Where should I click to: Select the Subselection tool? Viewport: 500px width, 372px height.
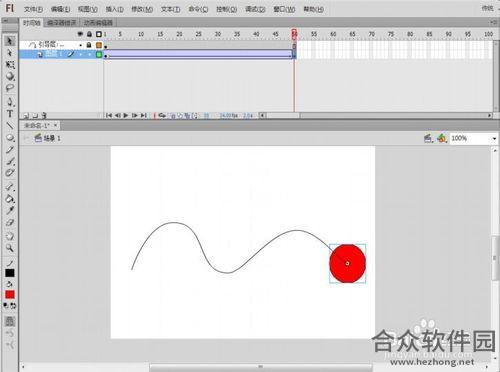10,53
